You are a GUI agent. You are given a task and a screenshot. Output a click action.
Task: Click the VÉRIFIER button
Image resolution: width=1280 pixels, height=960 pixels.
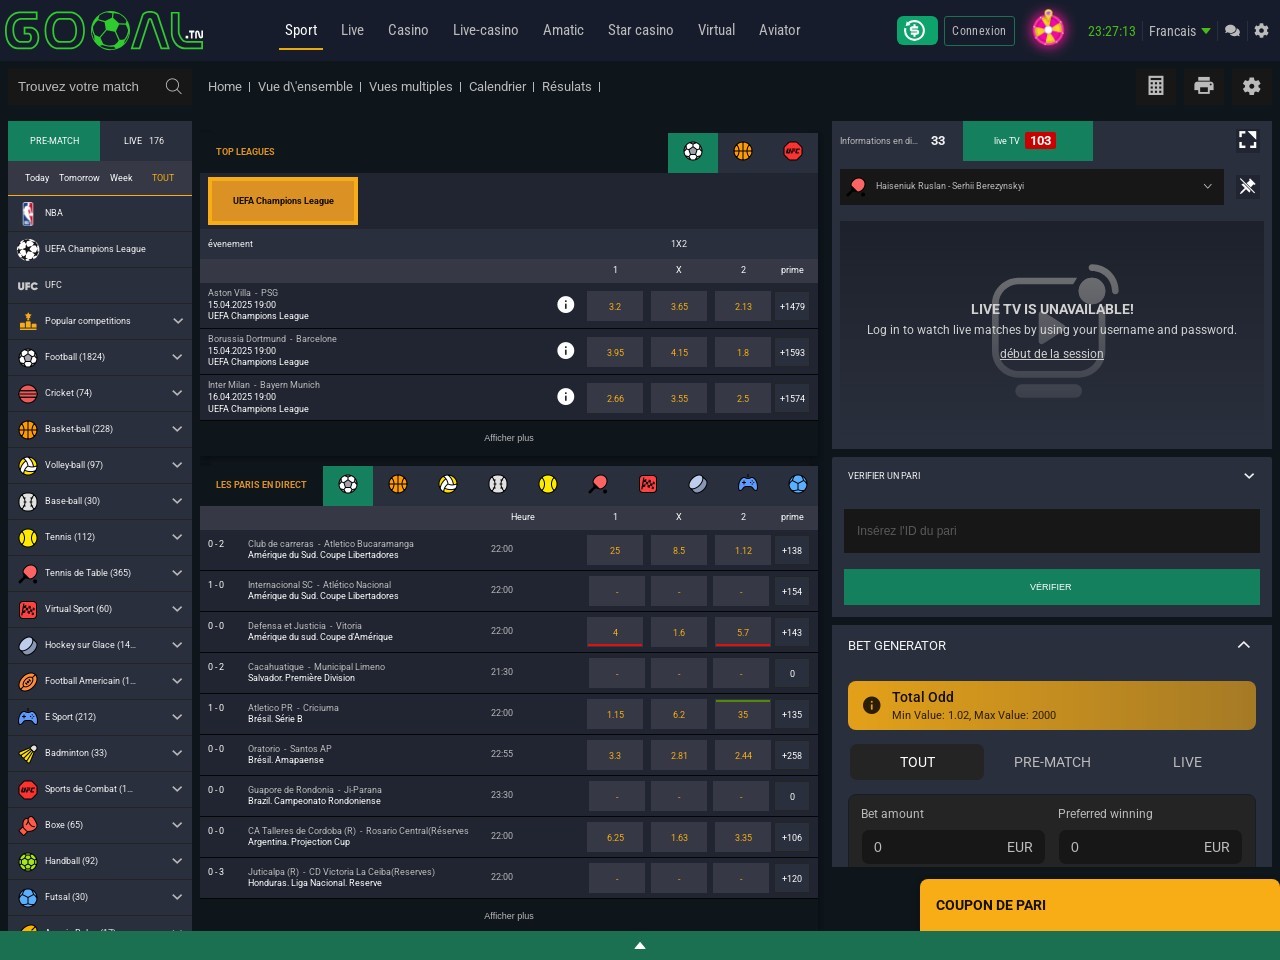pyautogui.click(x=1052, y=587)
